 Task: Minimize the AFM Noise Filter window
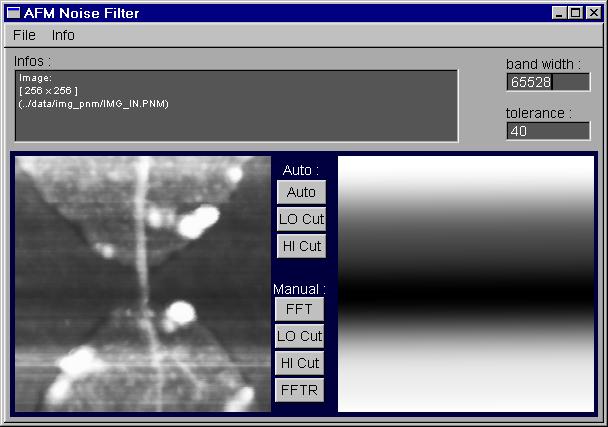559,13
